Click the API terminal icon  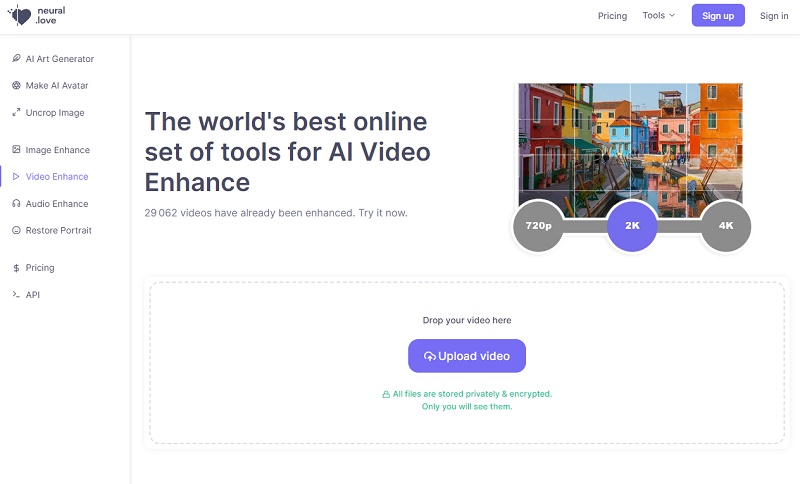(x=16, y=294)
